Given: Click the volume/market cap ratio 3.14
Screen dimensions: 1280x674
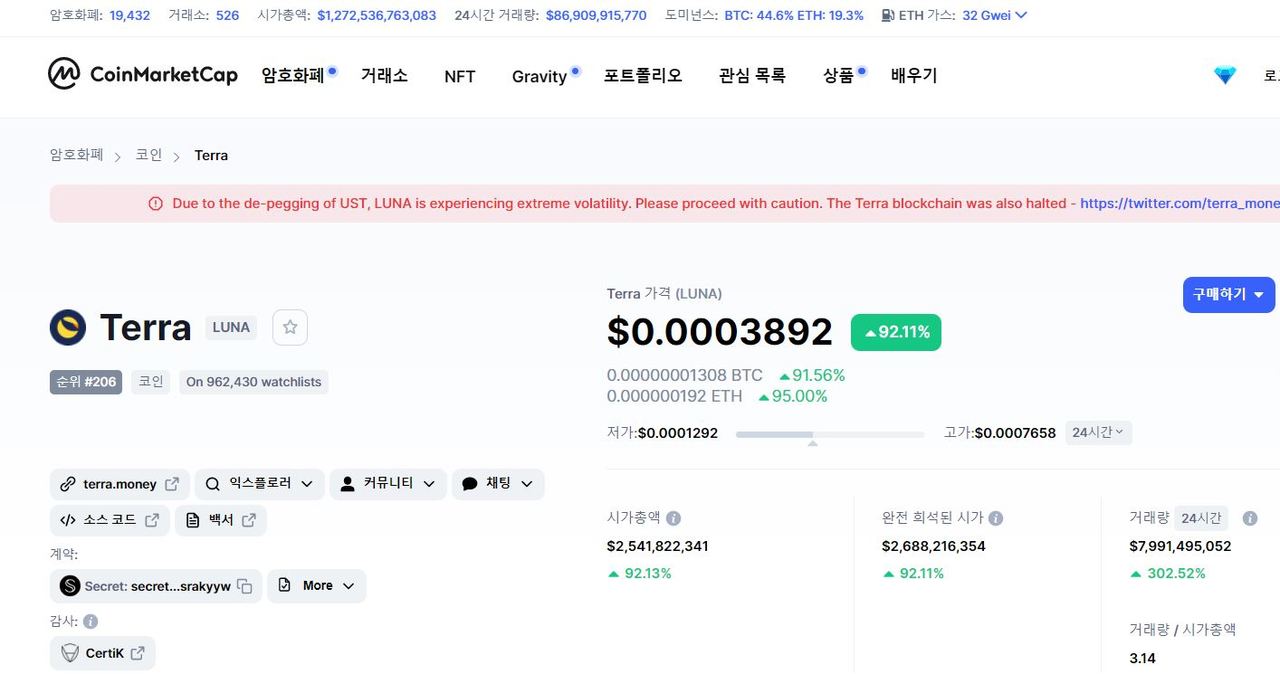Looking at the screenshot, I should click(x=1143, y=658).
